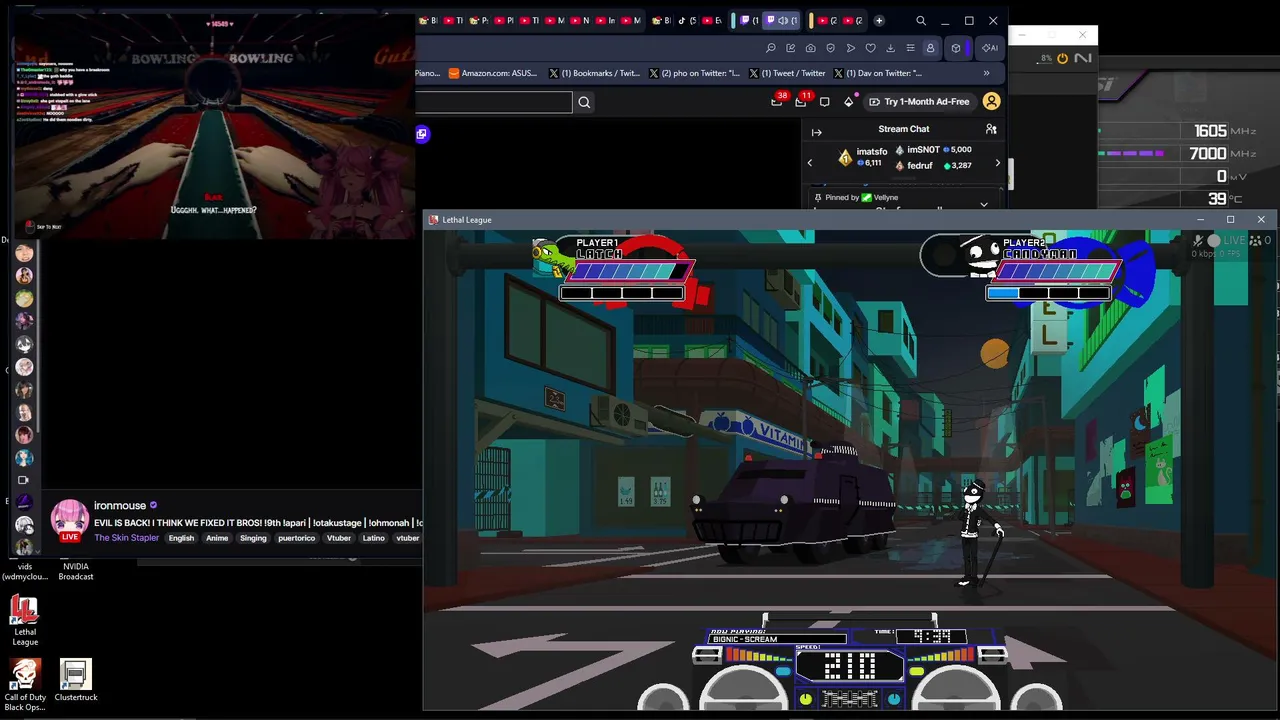Click the purple pop-out icon beside the stream
The height and width of the screenshot is (720, 1280).
(x=422, y=134)
